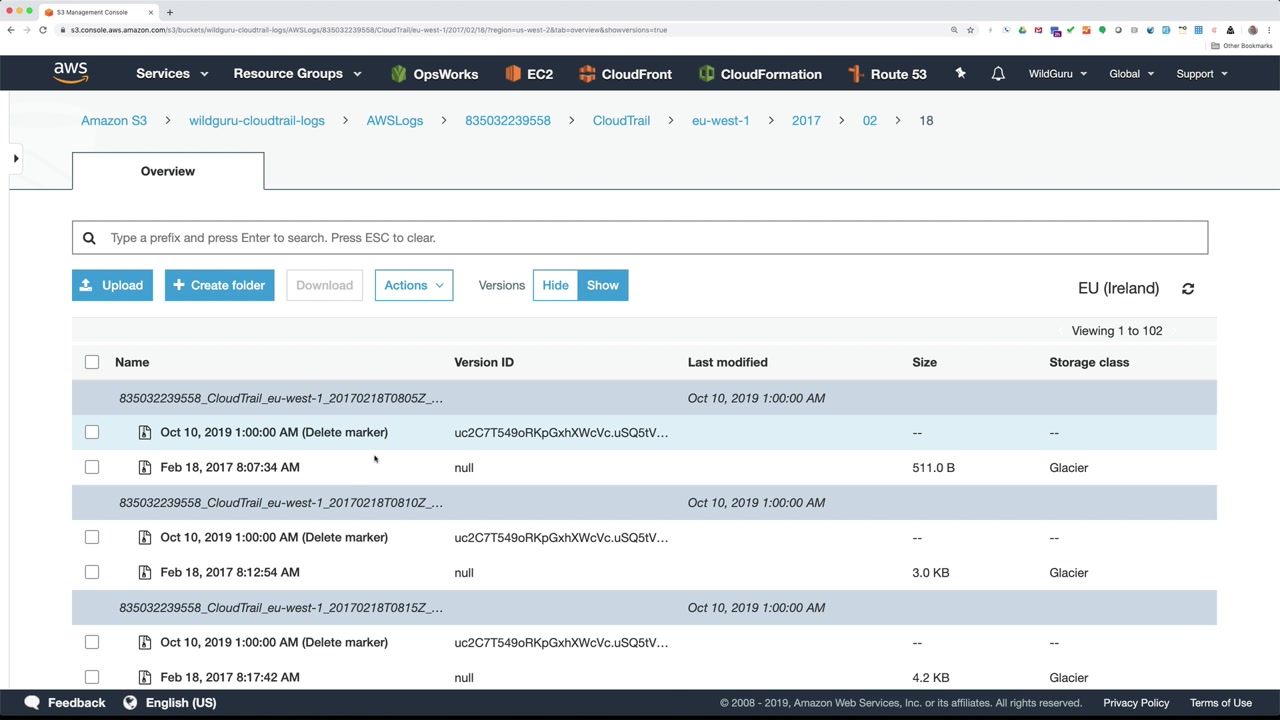Bookmark this page with the star icon

970,30
